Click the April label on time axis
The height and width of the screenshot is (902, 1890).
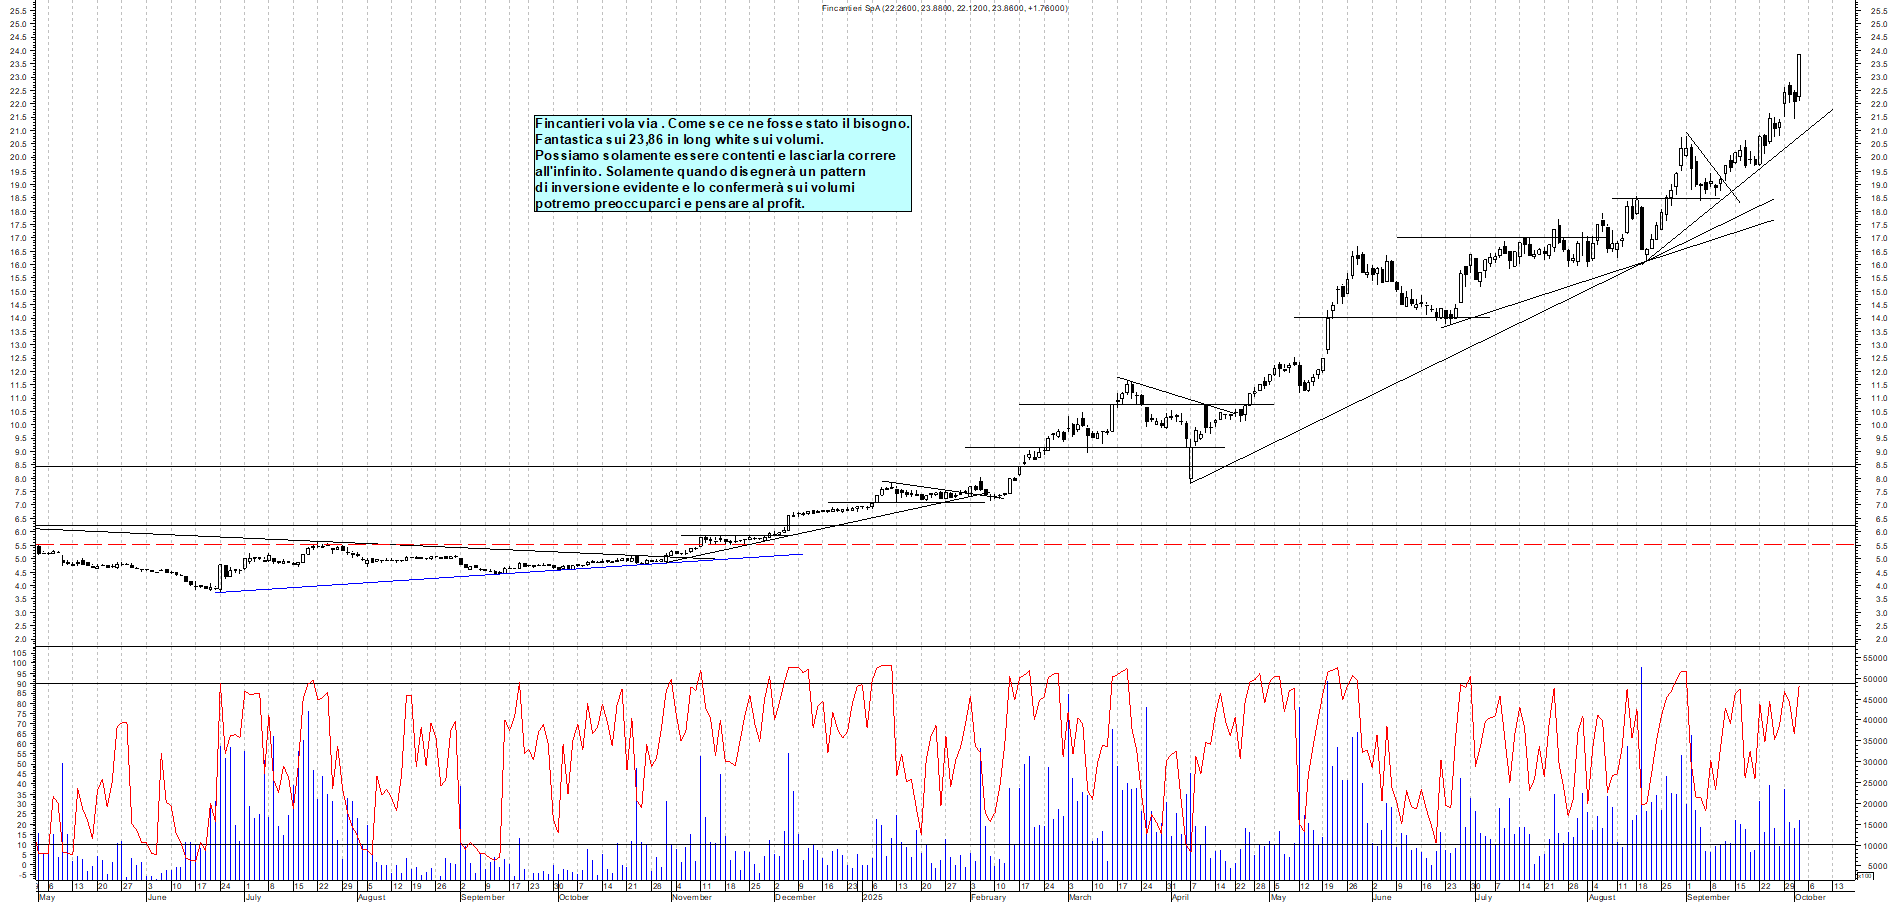tap(1180, 897)
